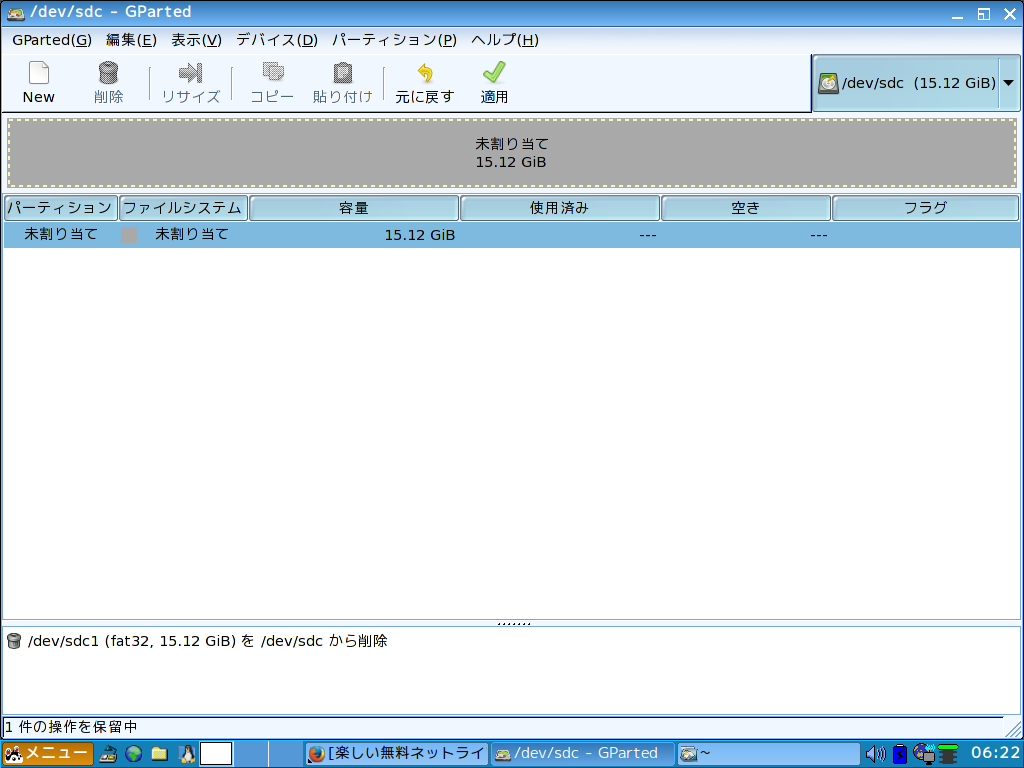The height and width of the screenshot is (768, 1024).
Task: Click the network globe tray icon
Action: 924,754
